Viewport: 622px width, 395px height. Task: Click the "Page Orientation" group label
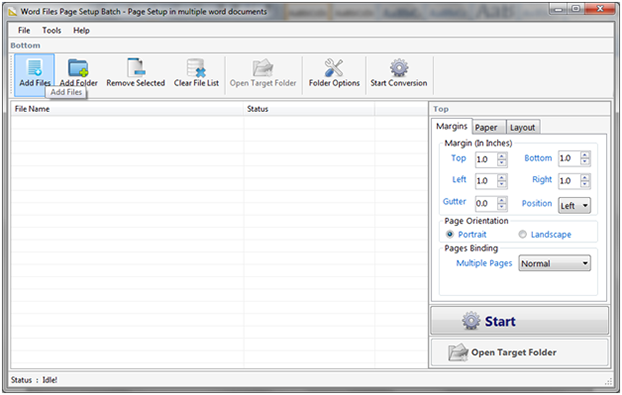pyautogui.click(x=476, y=221)
